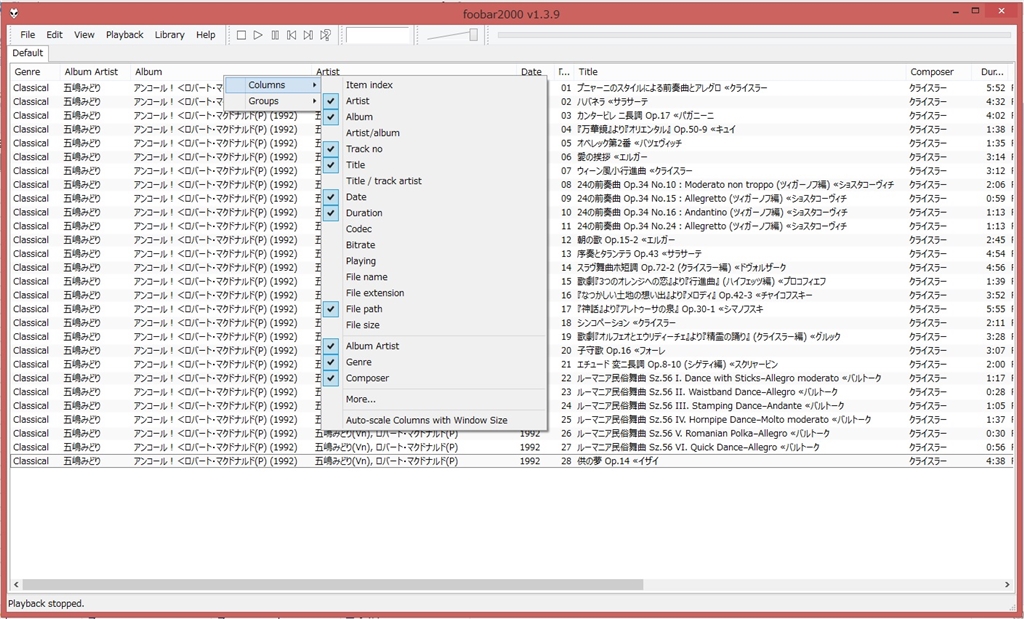Enable the Artist/album column

click(x=434, y=133)
